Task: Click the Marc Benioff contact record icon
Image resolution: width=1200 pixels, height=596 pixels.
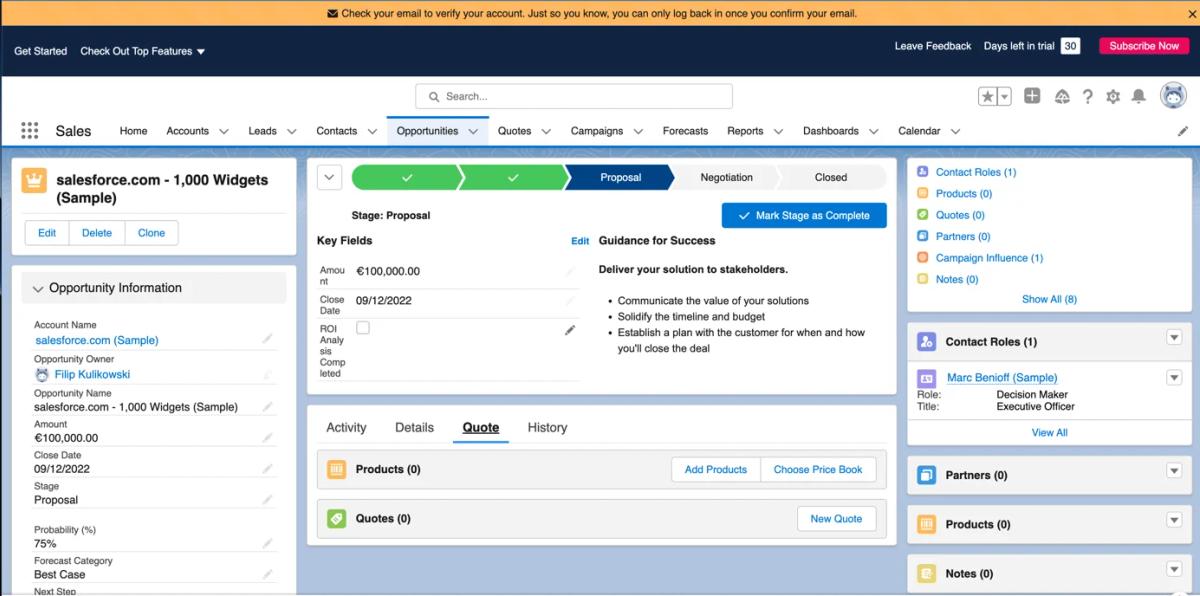Action: coord(927,378)
